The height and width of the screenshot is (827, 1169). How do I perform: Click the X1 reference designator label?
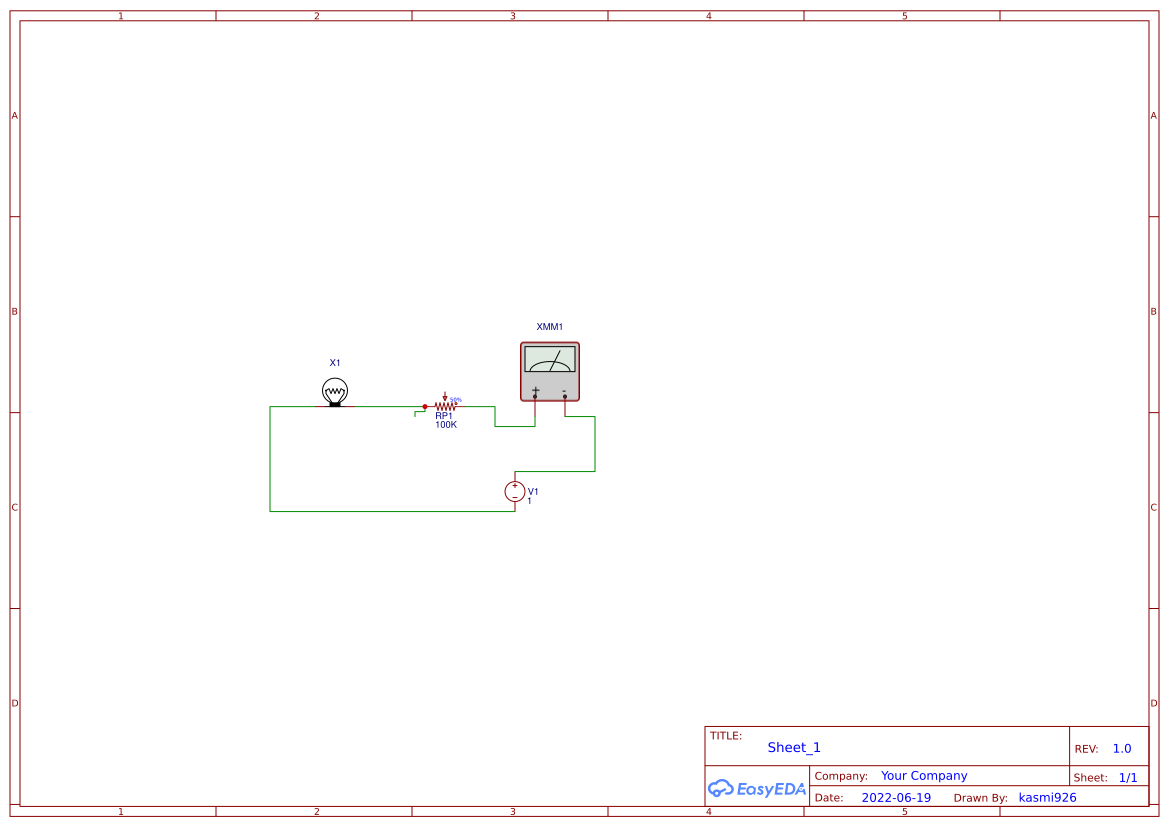tap(335, 362)
